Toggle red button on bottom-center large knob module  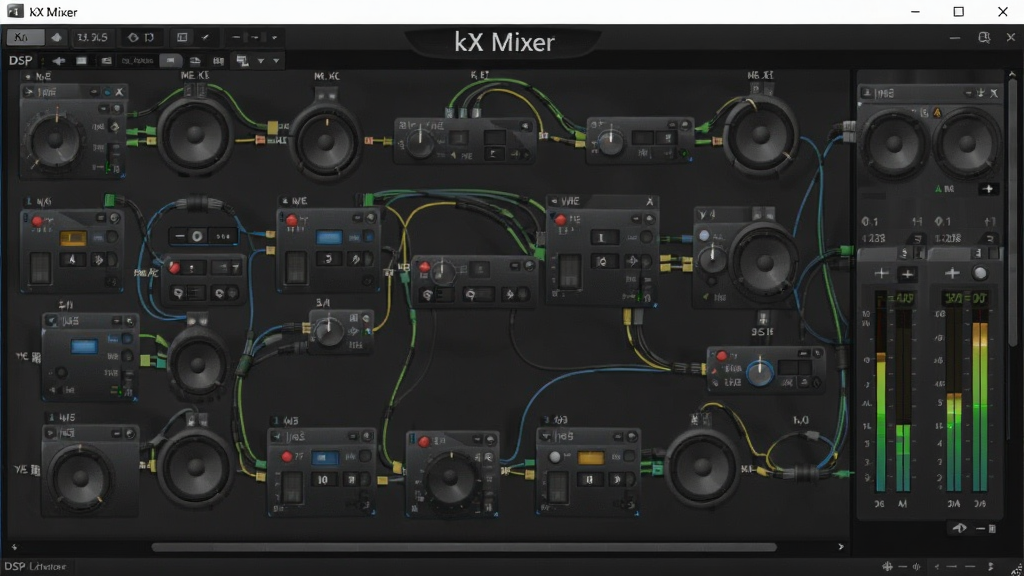(x=424, y=442)
